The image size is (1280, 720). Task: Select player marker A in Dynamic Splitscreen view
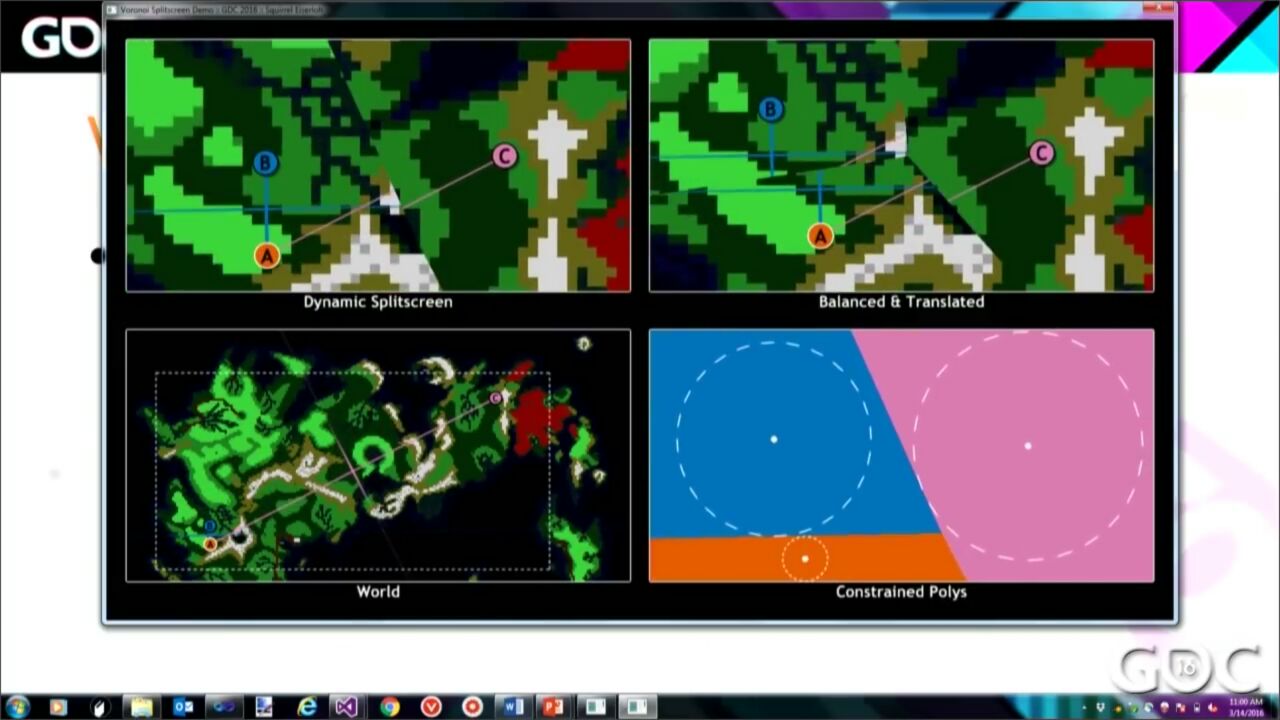266,256
